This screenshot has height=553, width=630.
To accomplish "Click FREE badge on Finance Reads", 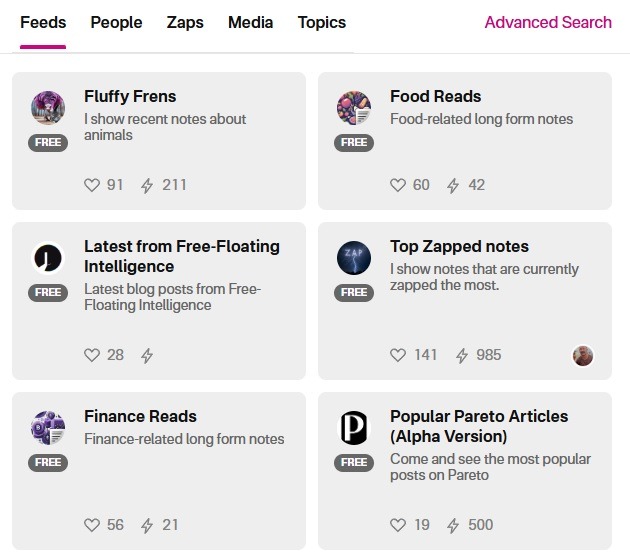I will click(x=48, y=462).
